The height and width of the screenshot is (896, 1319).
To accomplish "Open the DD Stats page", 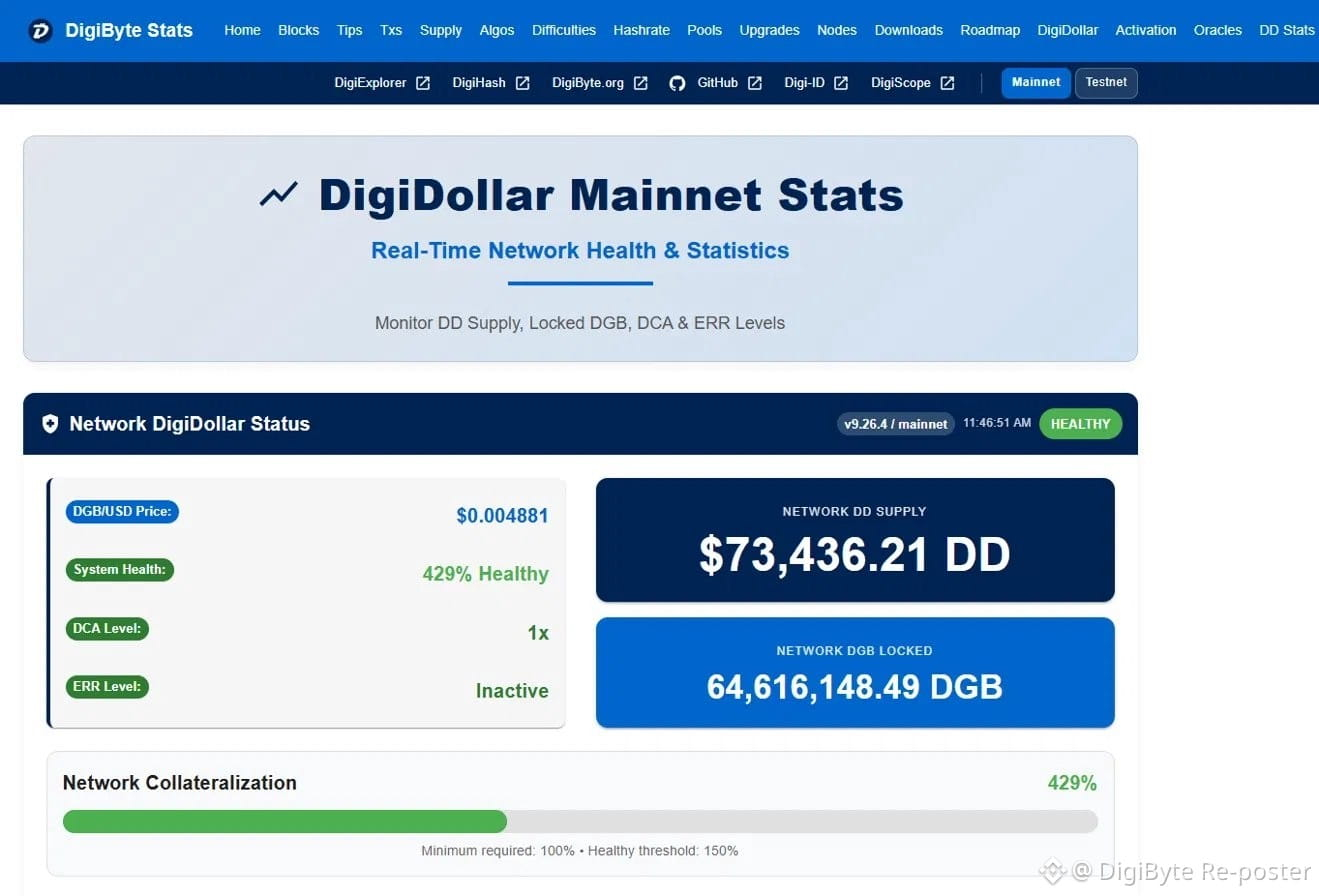I will 1287,30.
